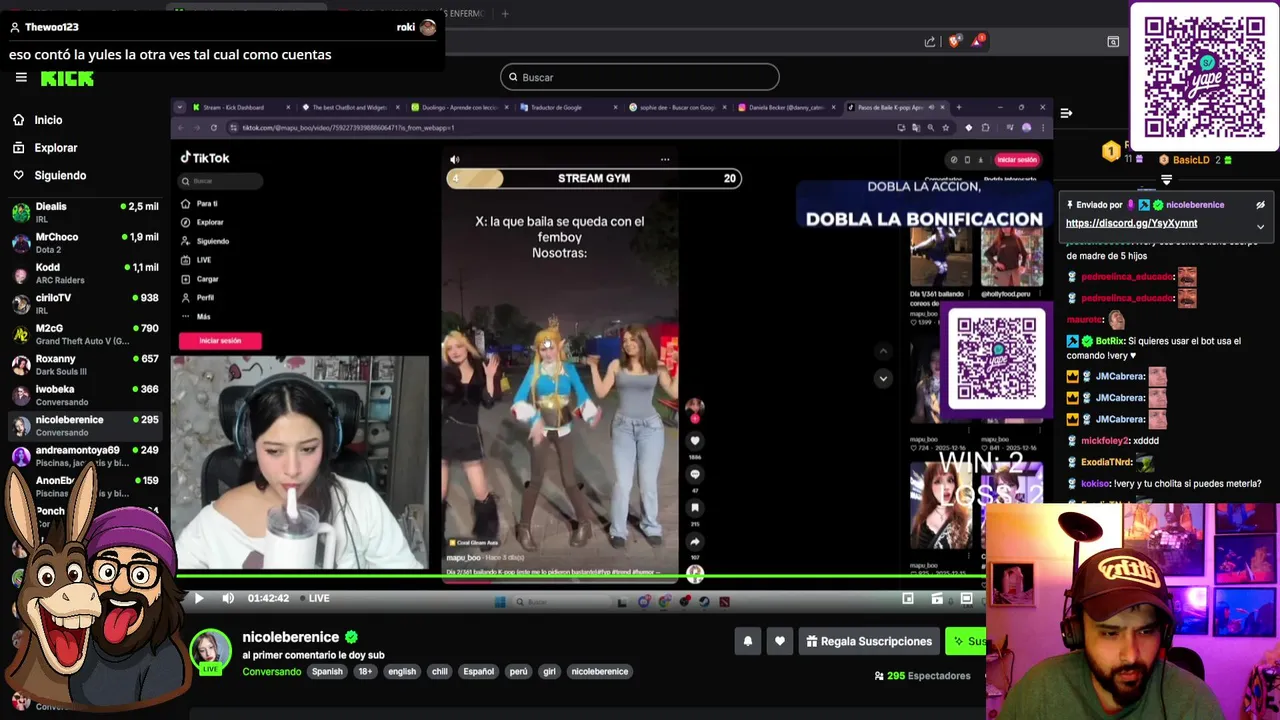Toggle theater mode on the Kick player
1280x720 pixels.
coord(937,598)
